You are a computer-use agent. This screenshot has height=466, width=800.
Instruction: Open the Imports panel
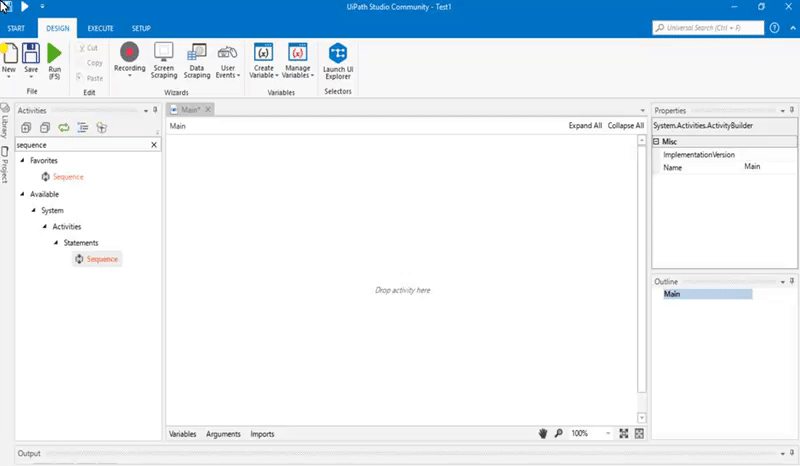pyautogui.click(x=262, y=434)
